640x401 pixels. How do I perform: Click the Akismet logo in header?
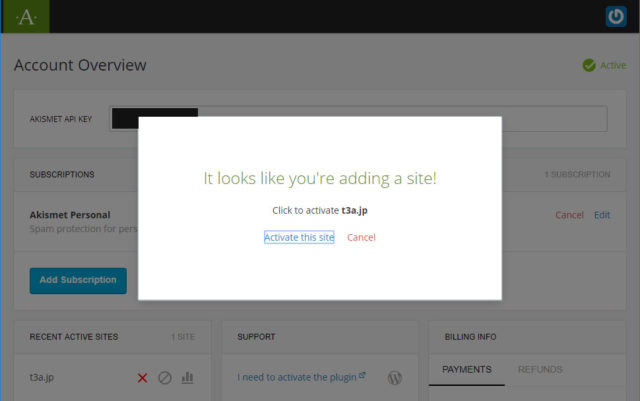26,16
